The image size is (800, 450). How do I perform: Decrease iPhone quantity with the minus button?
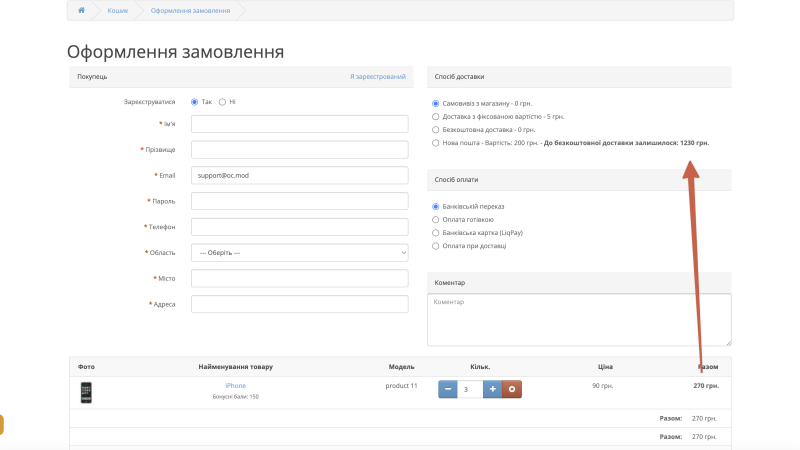click(x=447, y=389)
